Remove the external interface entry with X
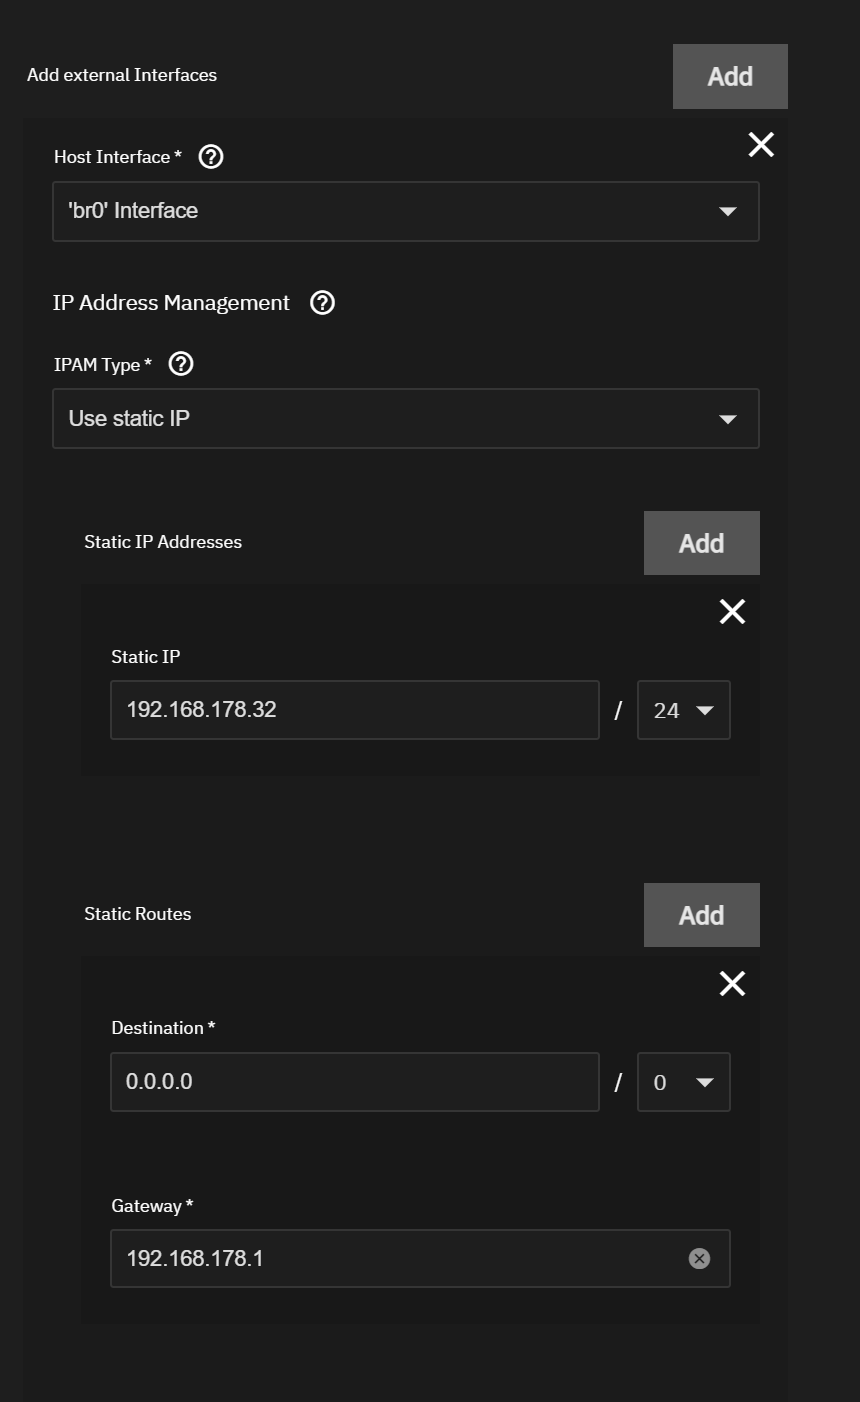 tap(761, 145)
